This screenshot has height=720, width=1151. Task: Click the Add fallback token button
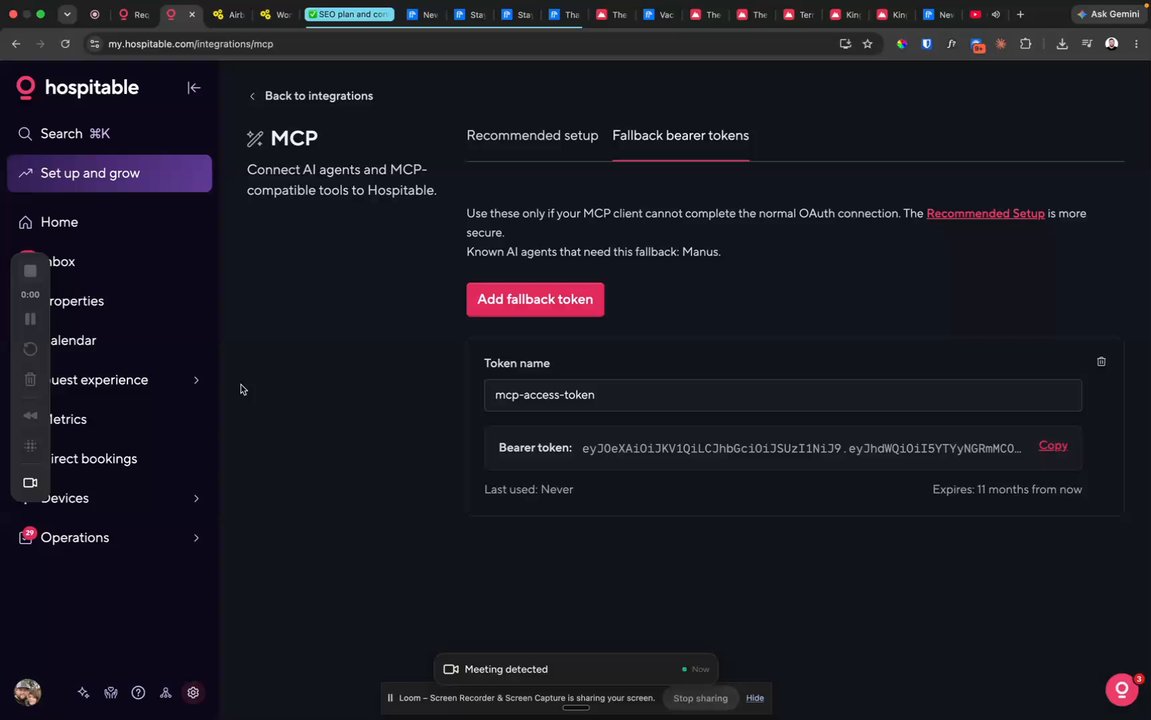point(535,299)
